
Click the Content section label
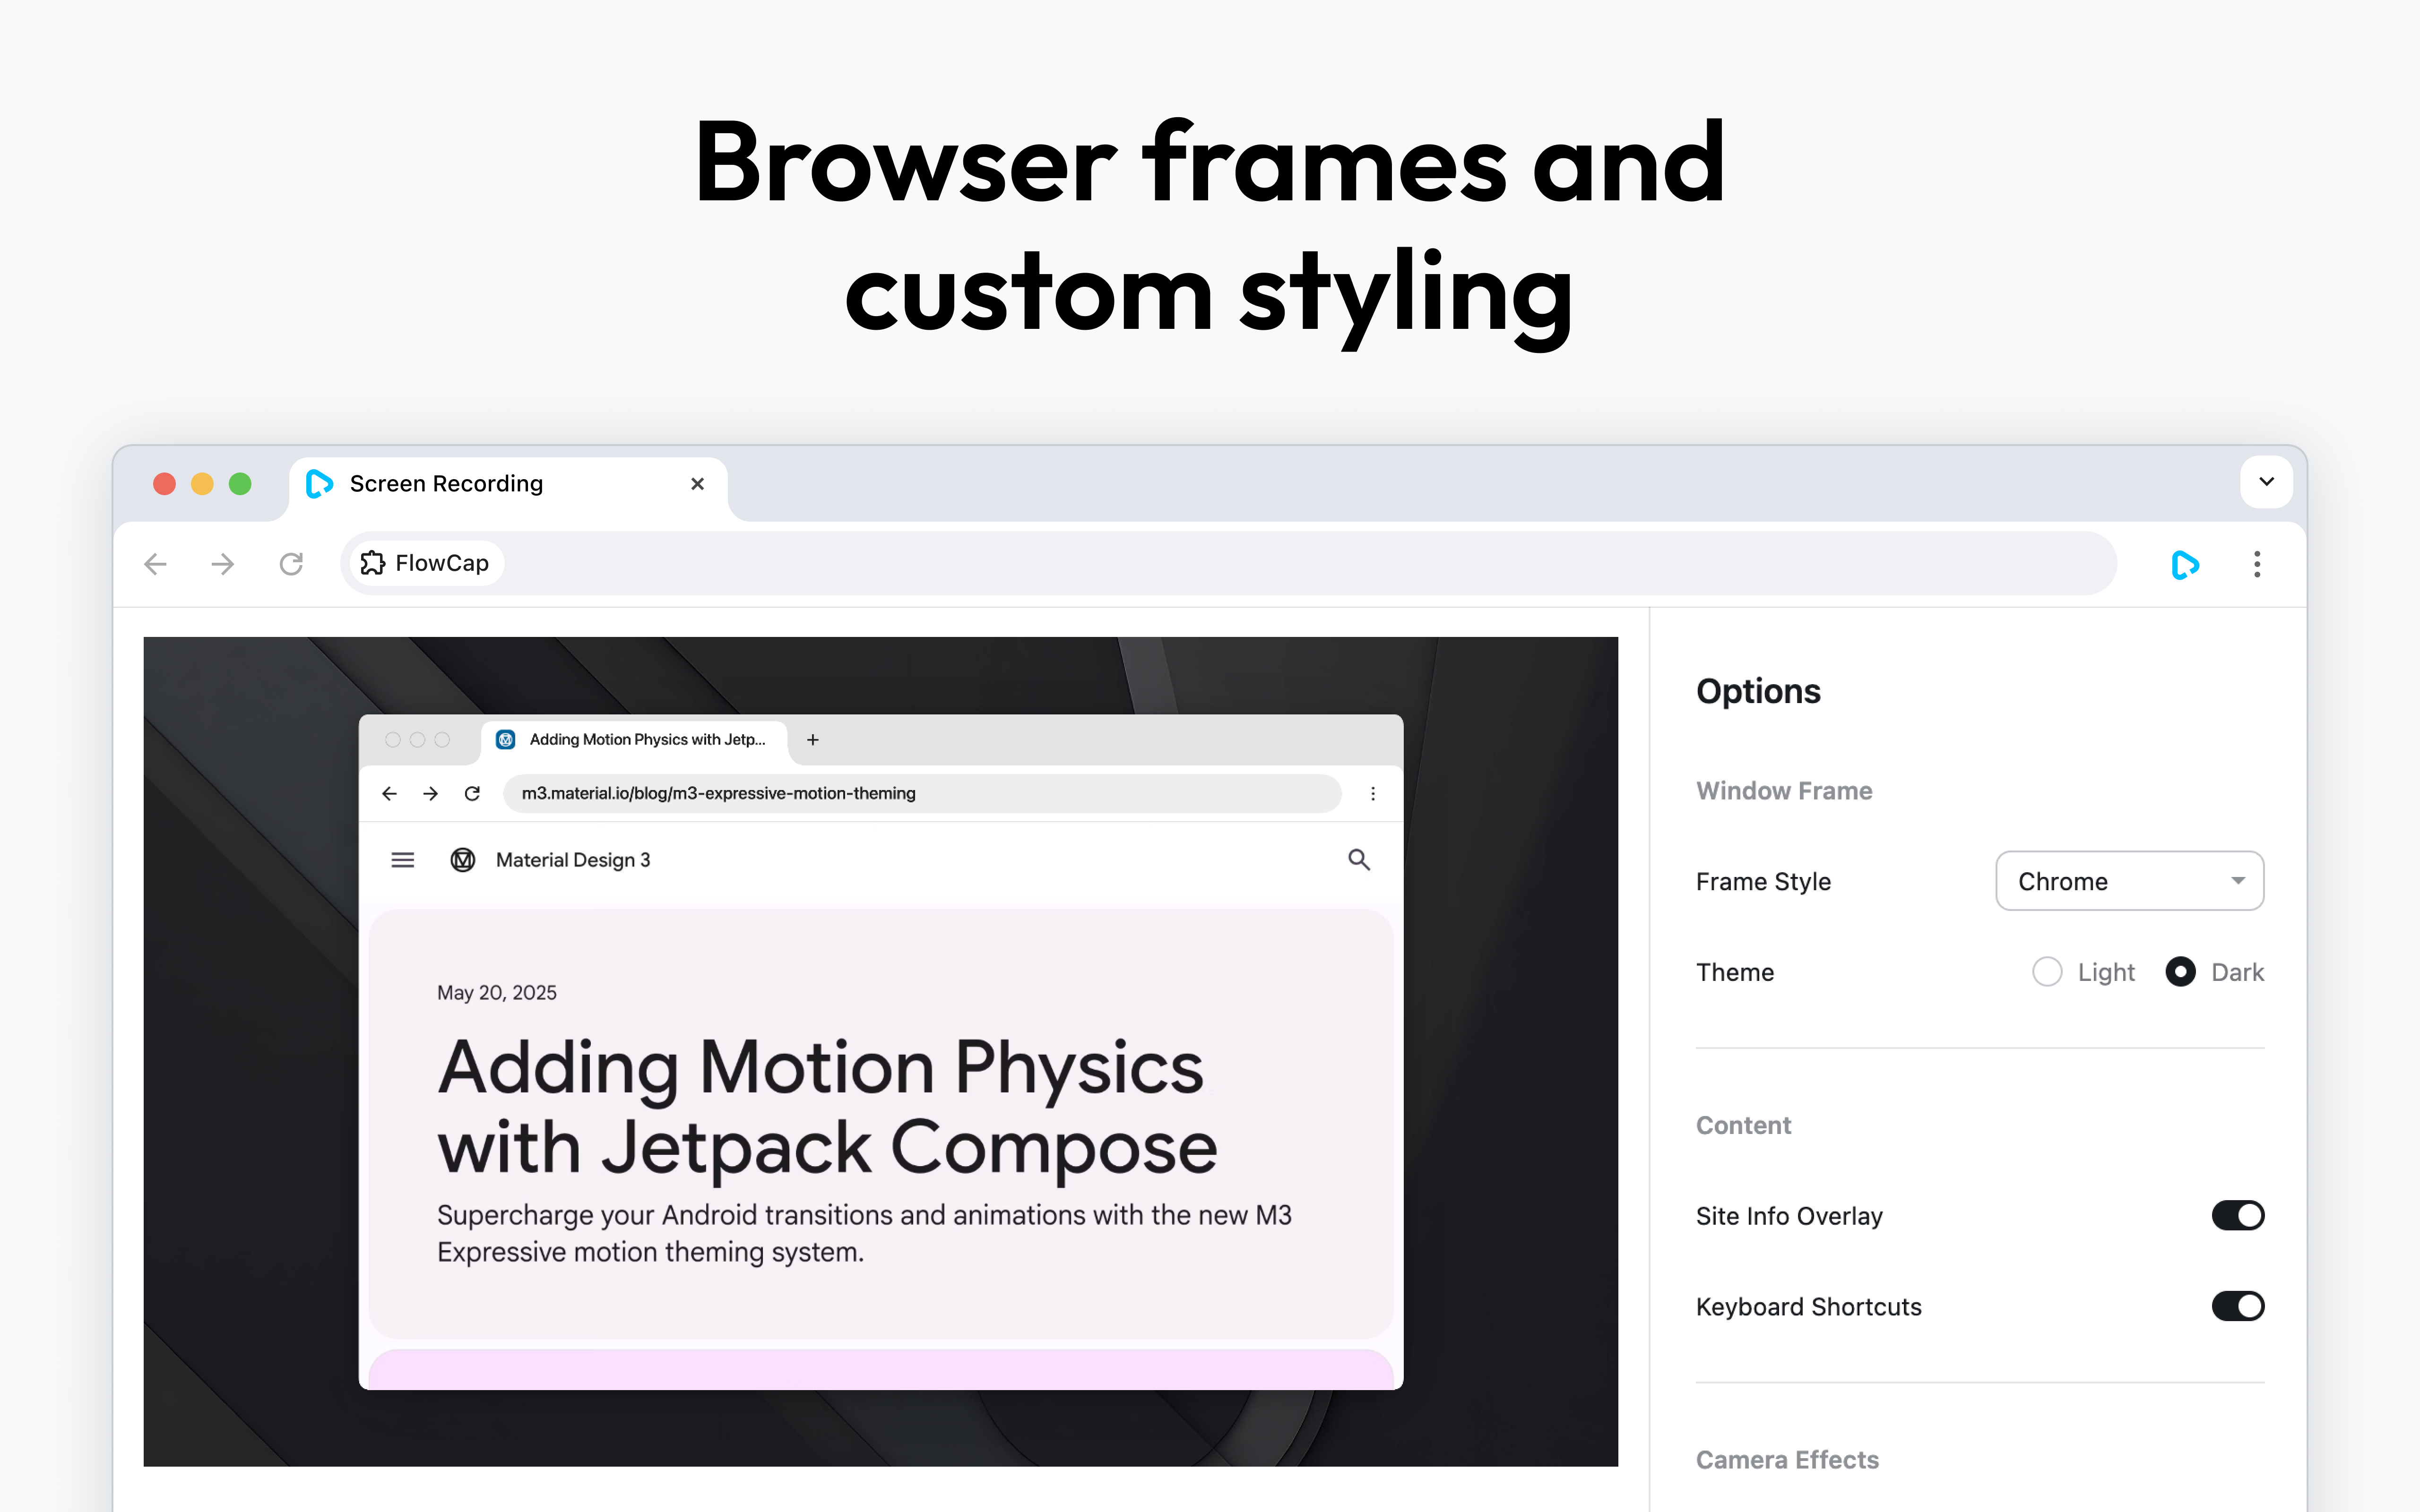pos(1743,1126)
